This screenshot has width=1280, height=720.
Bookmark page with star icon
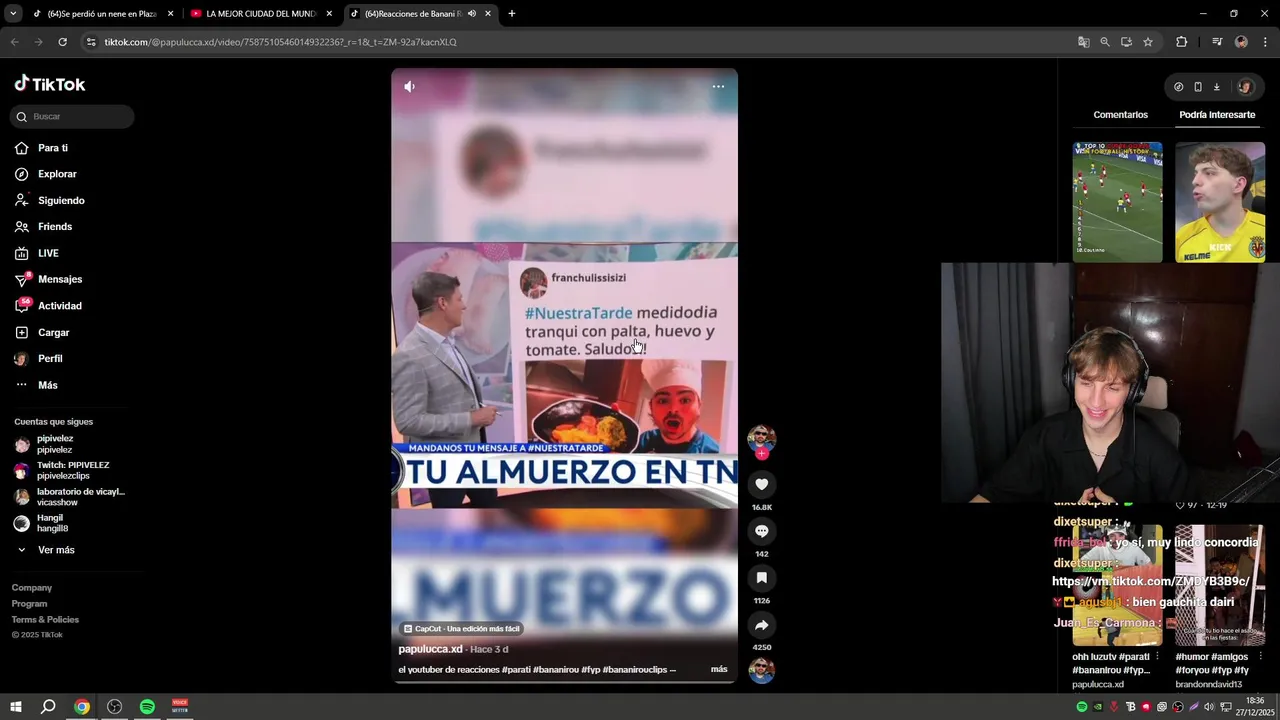1148,42
